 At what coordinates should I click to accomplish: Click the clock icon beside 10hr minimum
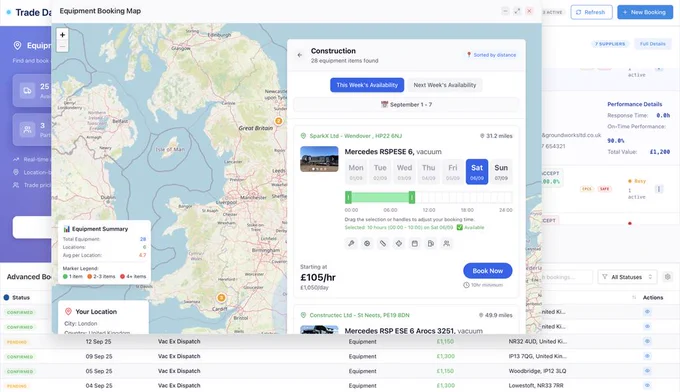466,285
